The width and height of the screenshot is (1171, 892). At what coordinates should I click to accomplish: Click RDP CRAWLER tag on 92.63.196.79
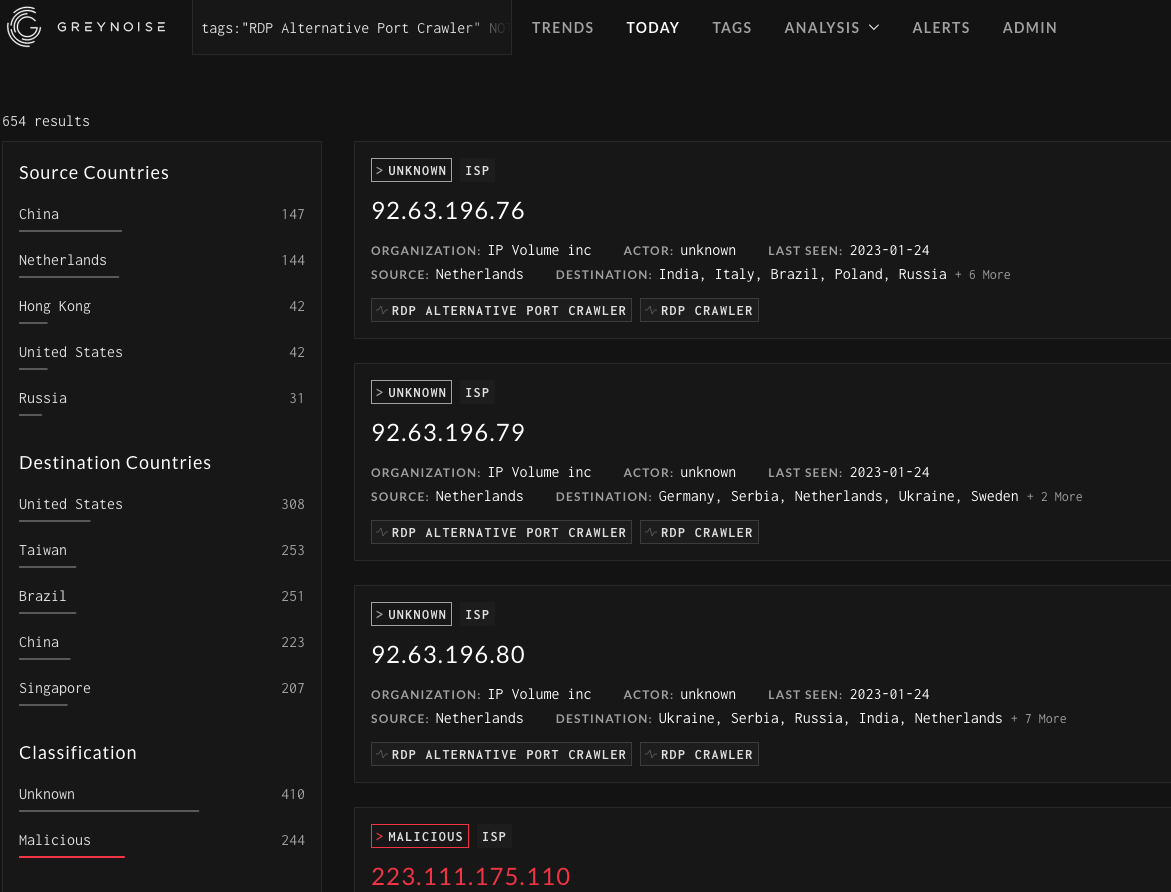tap(699, 532)
